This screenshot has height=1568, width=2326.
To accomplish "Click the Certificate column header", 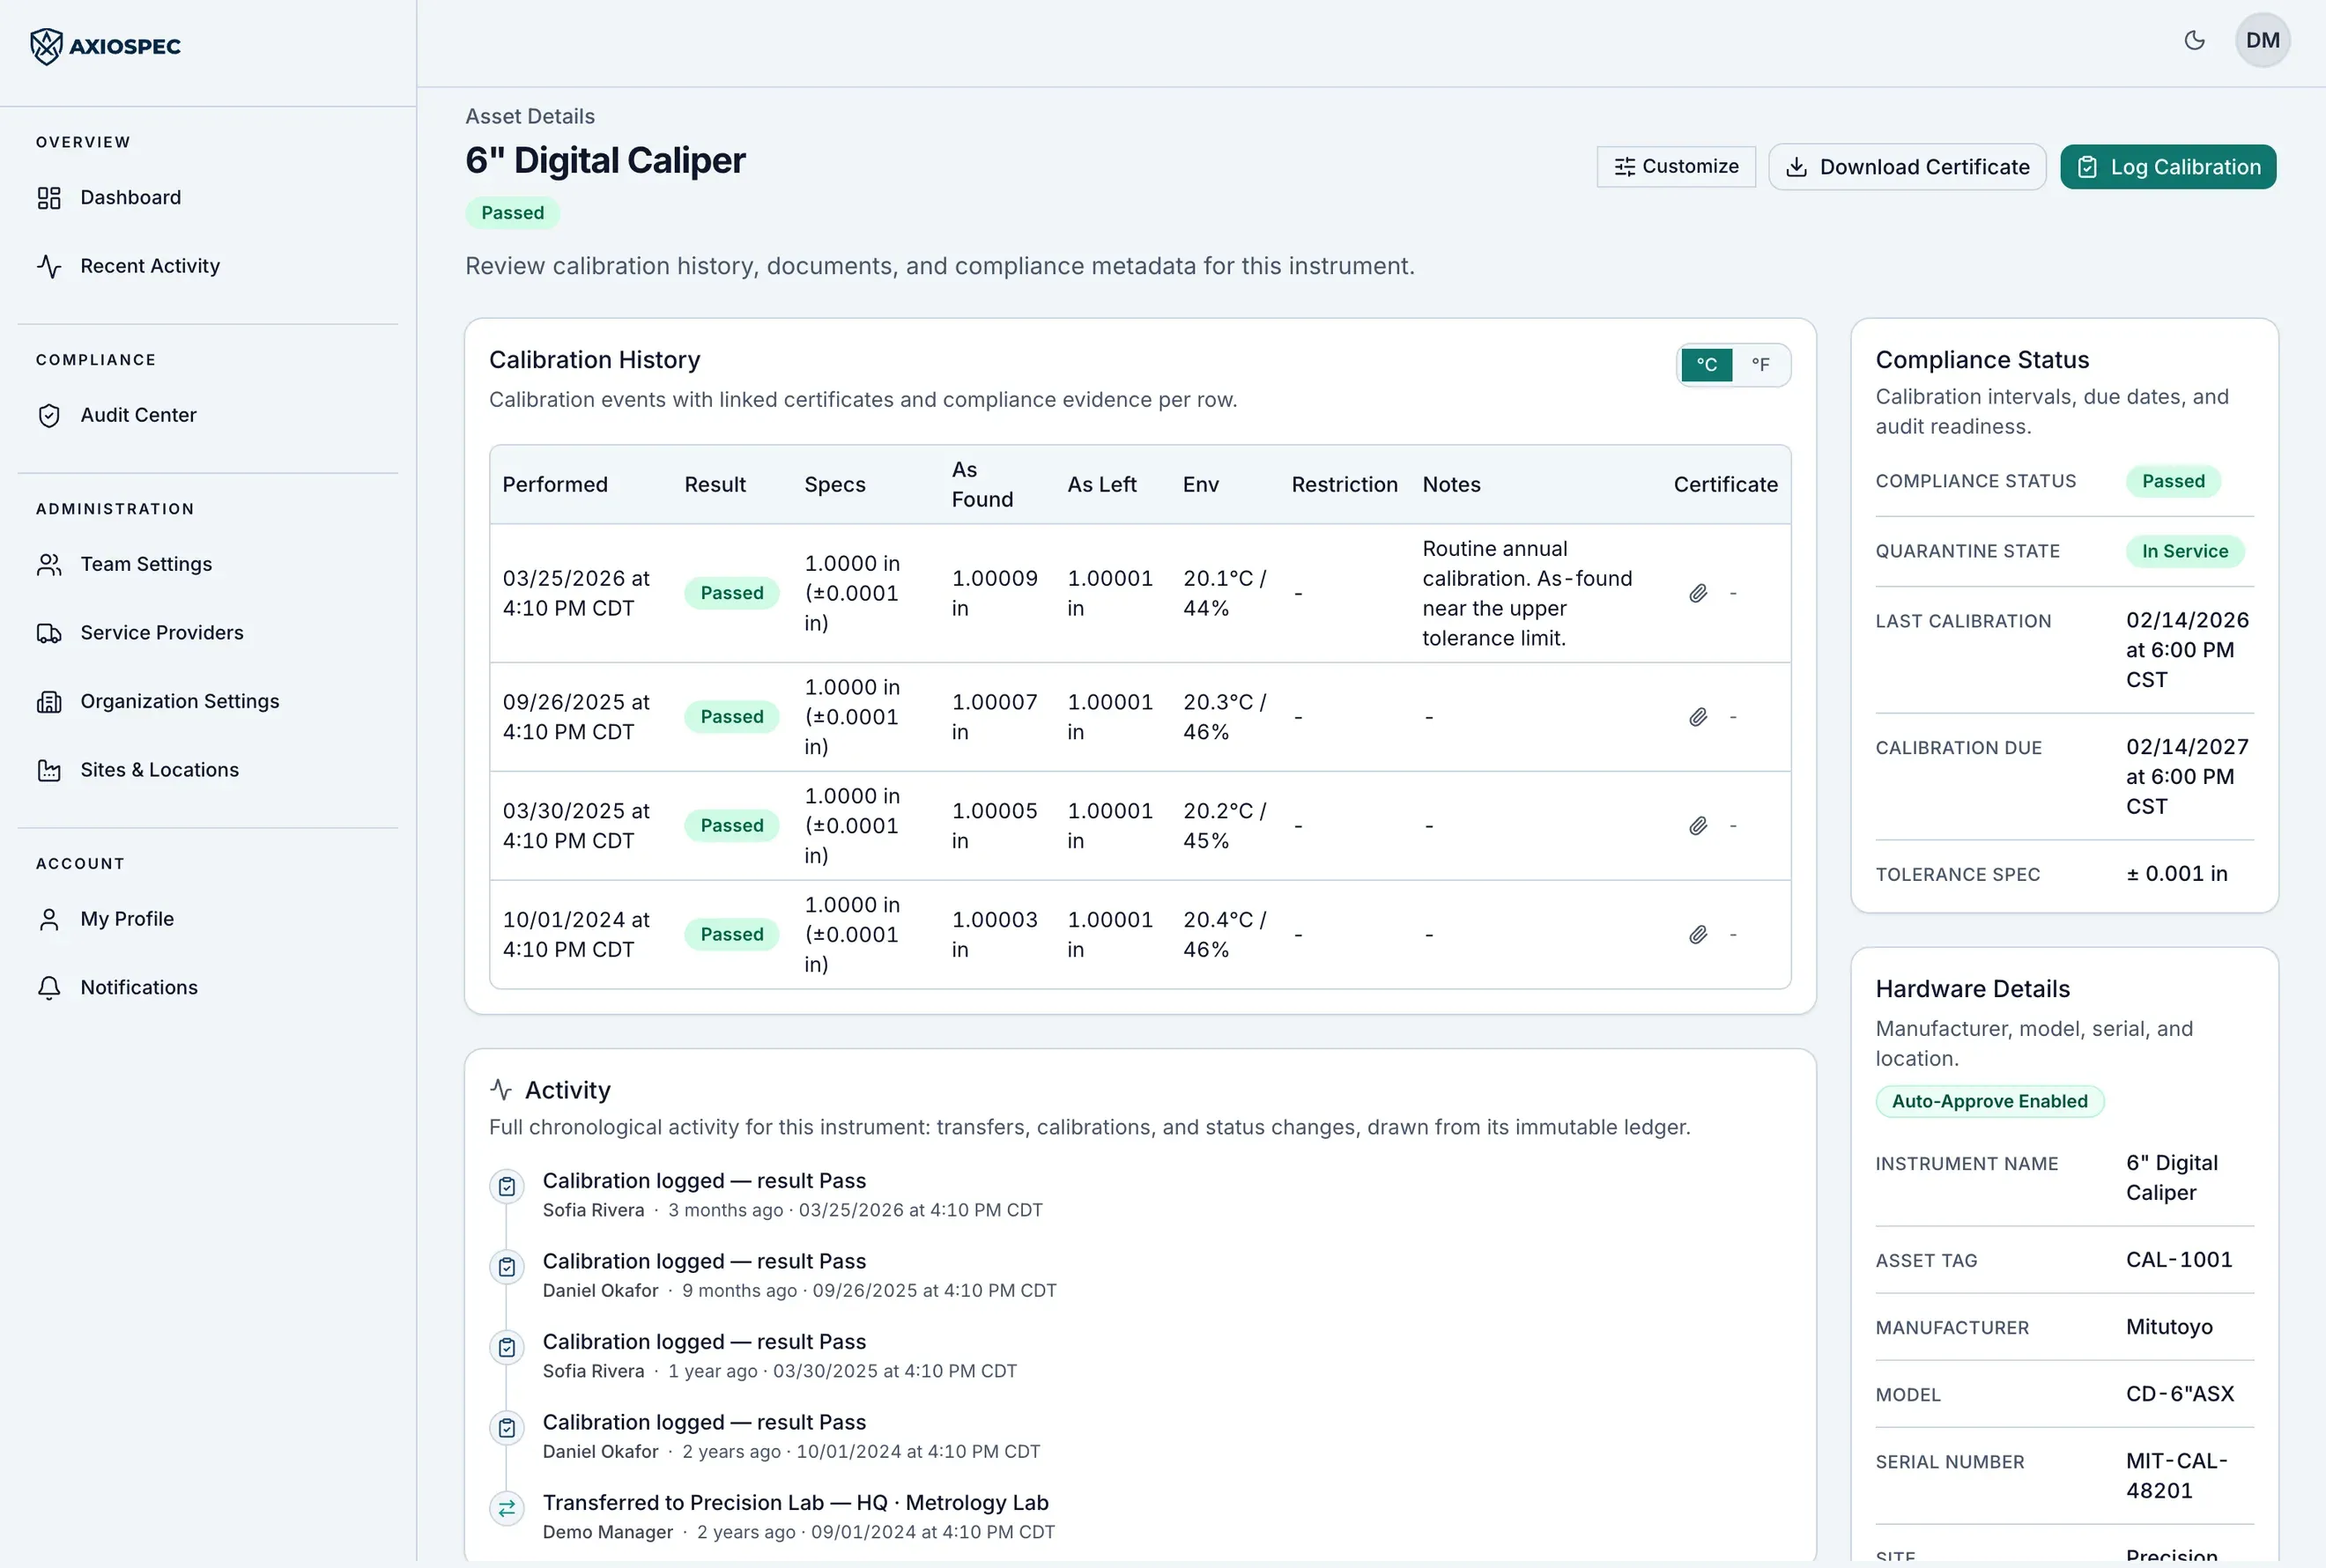I will pyautogui.click(x=1725, y=485).
